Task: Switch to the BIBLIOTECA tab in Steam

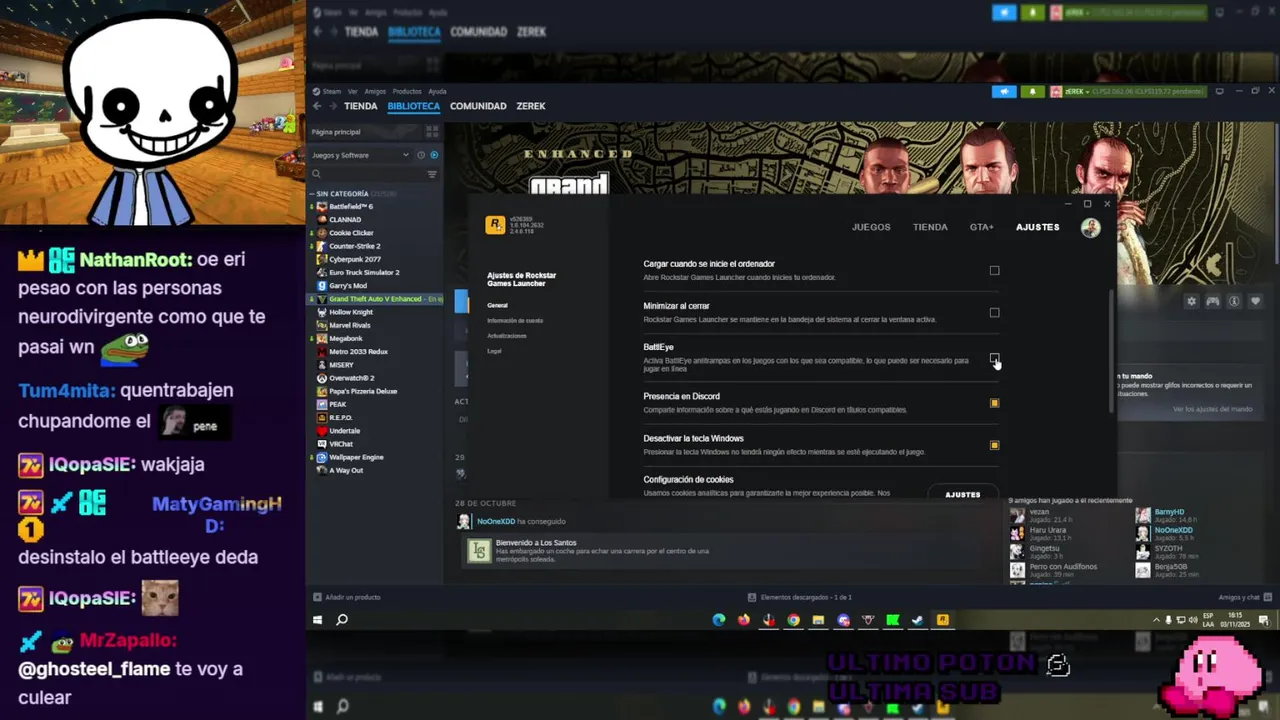Action: click(x=413, y=106)
